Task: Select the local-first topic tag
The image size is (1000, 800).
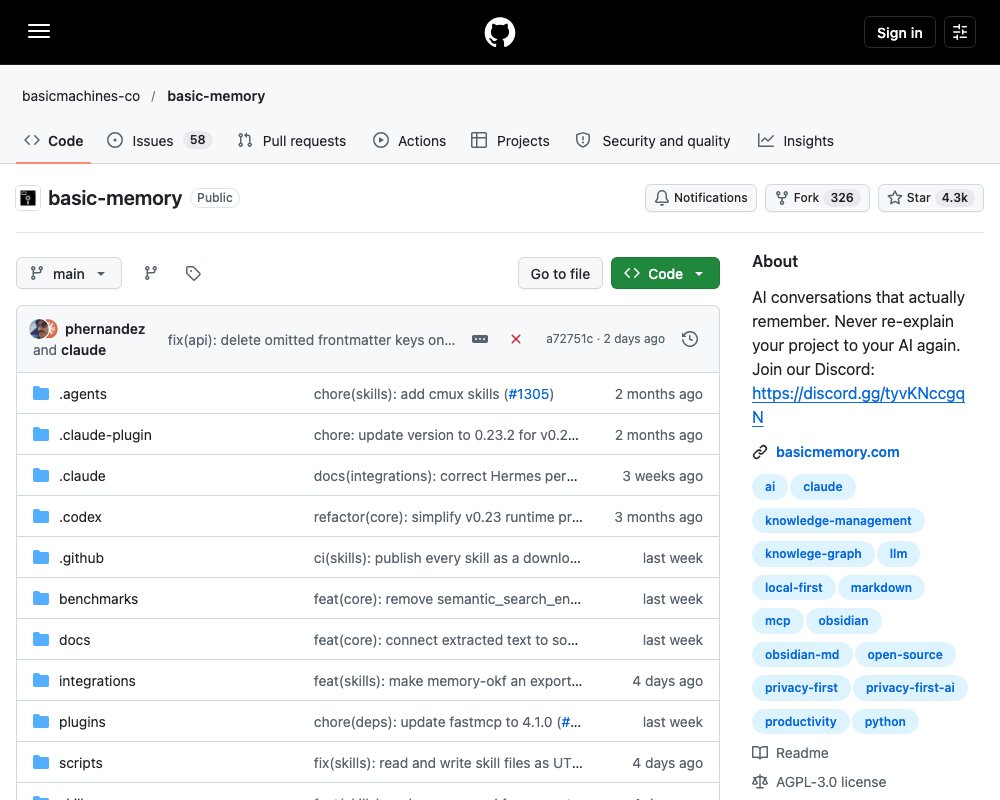Action: (793, 587)
